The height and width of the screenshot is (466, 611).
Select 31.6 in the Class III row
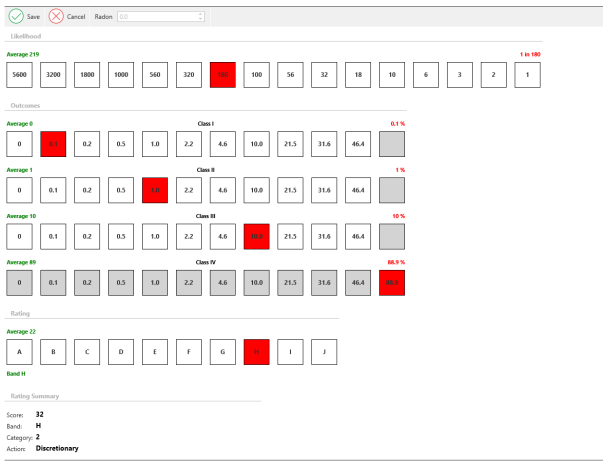[324, 236]
